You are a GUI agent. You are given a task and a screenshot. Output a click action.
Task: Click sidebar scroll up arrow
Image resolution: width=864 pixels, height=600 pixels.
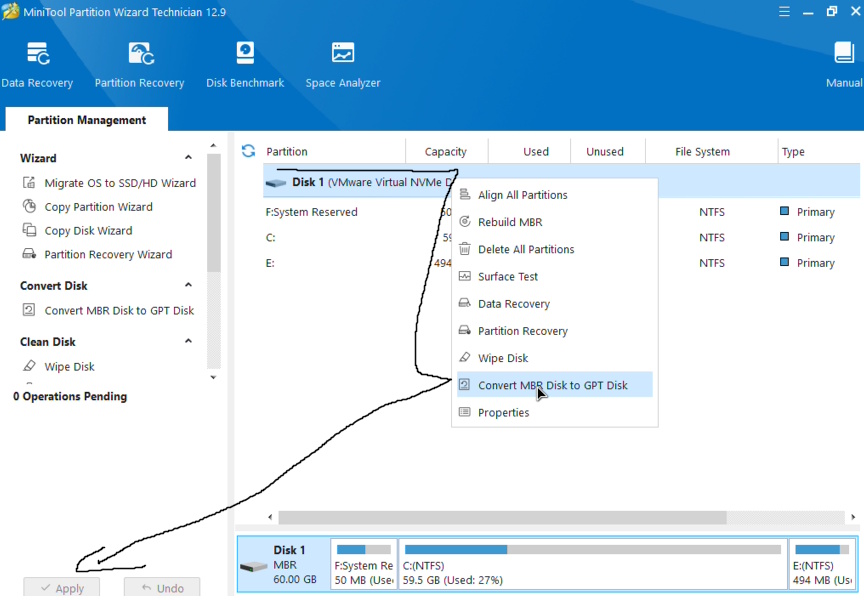(x=213, y=145)
